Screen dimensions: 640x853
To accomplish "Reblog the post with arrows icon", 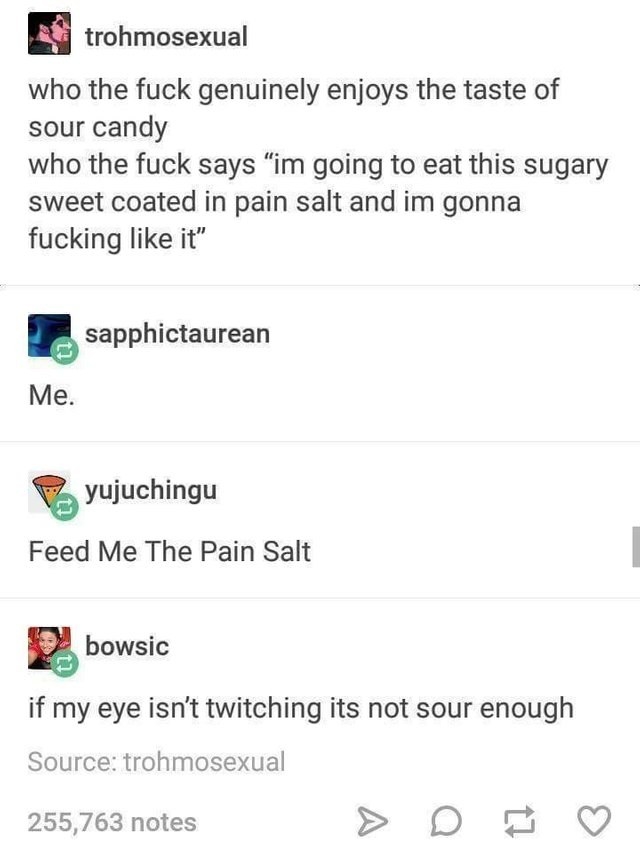I will [x=520, y=821].
